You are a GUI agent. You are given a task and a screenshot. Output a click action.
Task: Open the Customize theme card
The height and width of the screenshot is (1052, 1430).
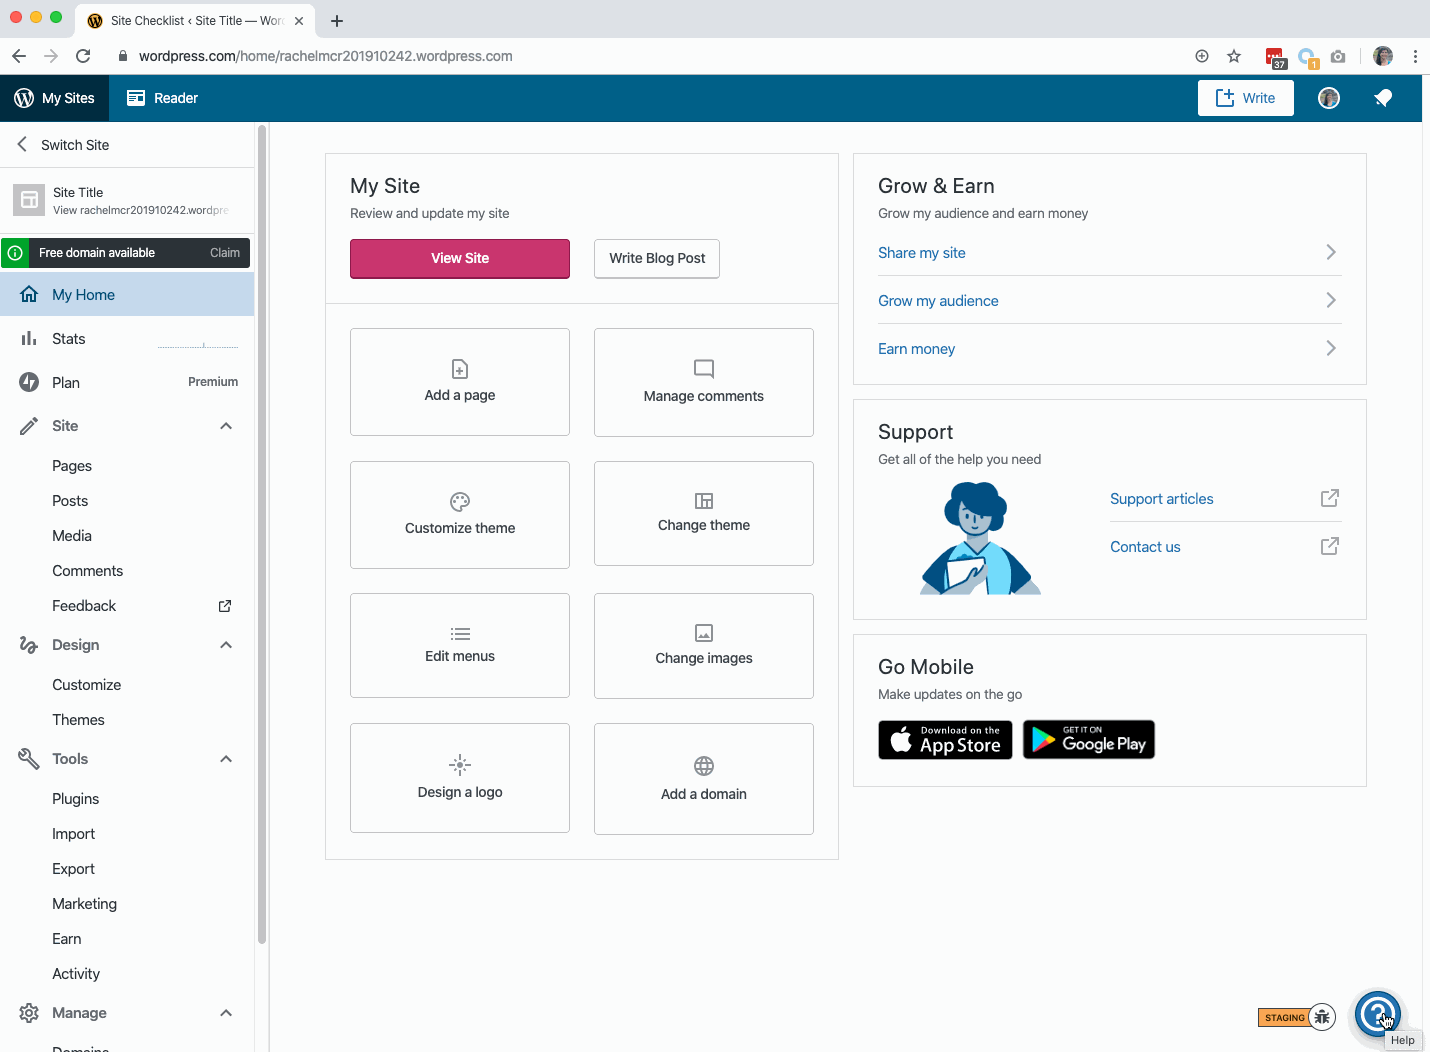click(460, 515)
